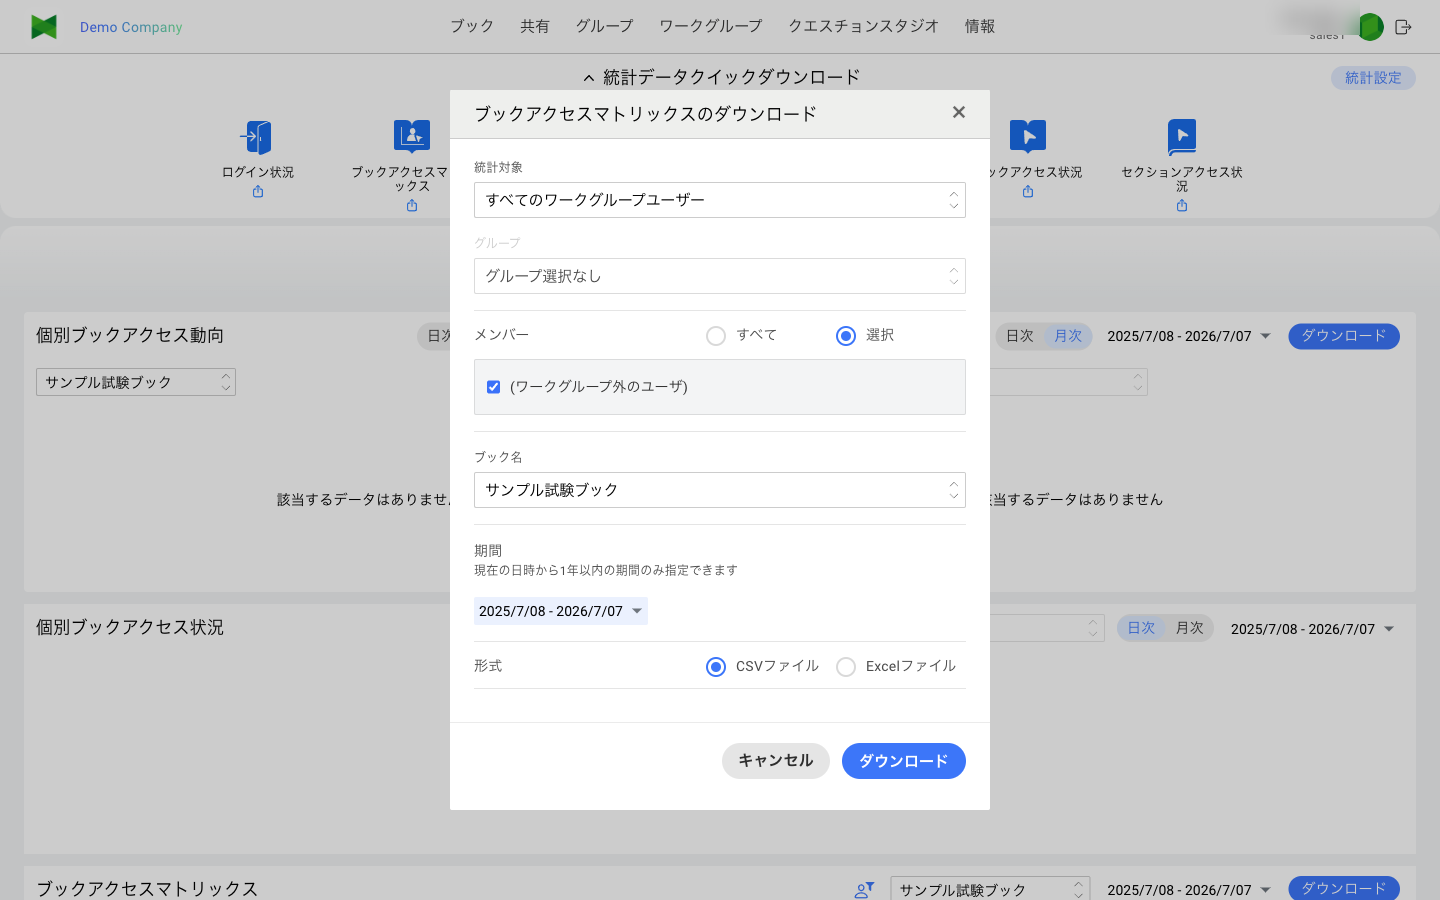The height and width of the screenshot is (900, 1440).
Task: Choose Excelファイル format radio
Action: pyautogui.click(x=846, y=667)
